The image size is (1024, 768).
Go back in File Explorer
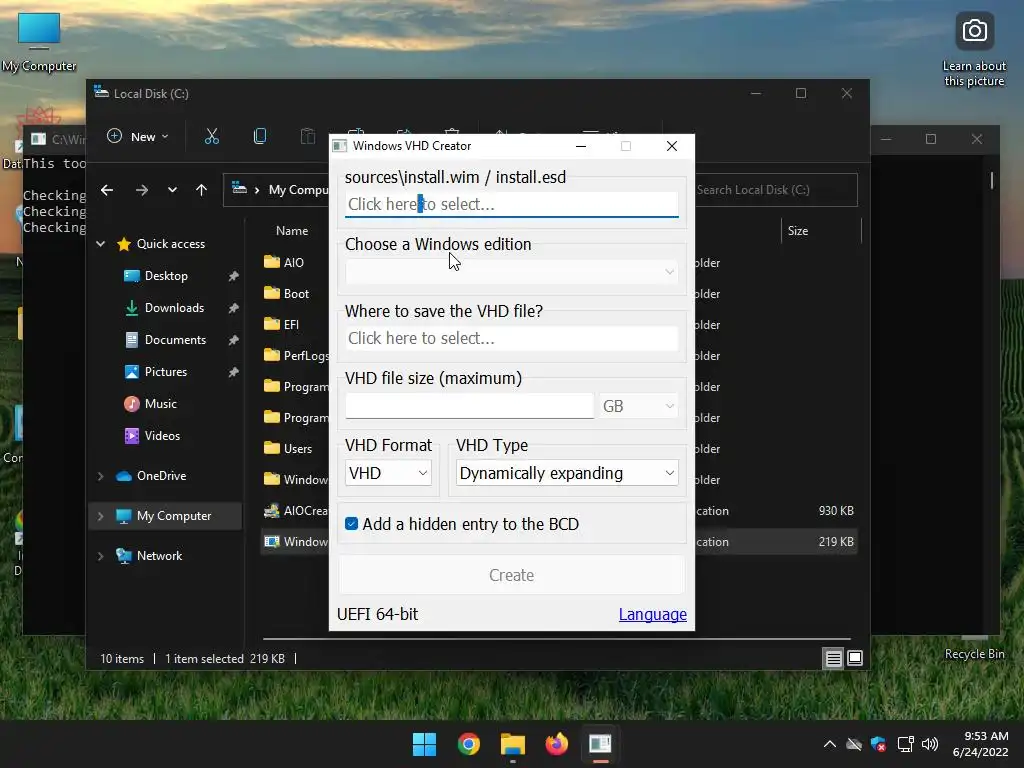(x=107, y=190)
